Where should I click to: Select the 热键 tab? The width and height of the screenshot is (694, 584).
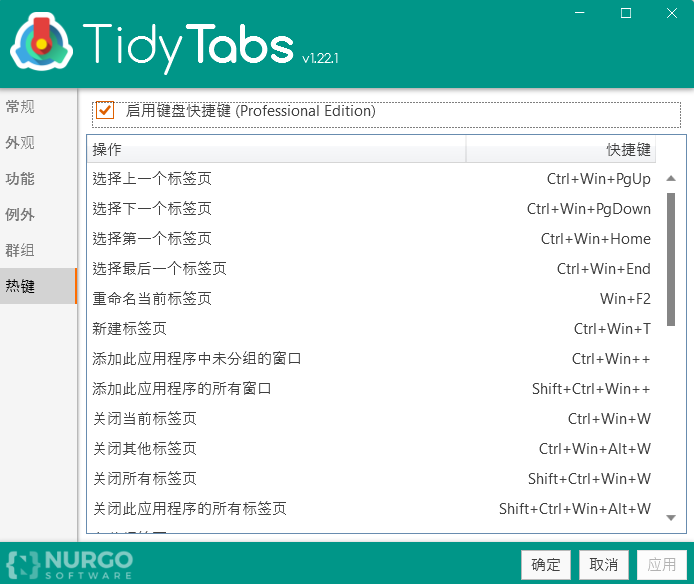coord(39,286)
